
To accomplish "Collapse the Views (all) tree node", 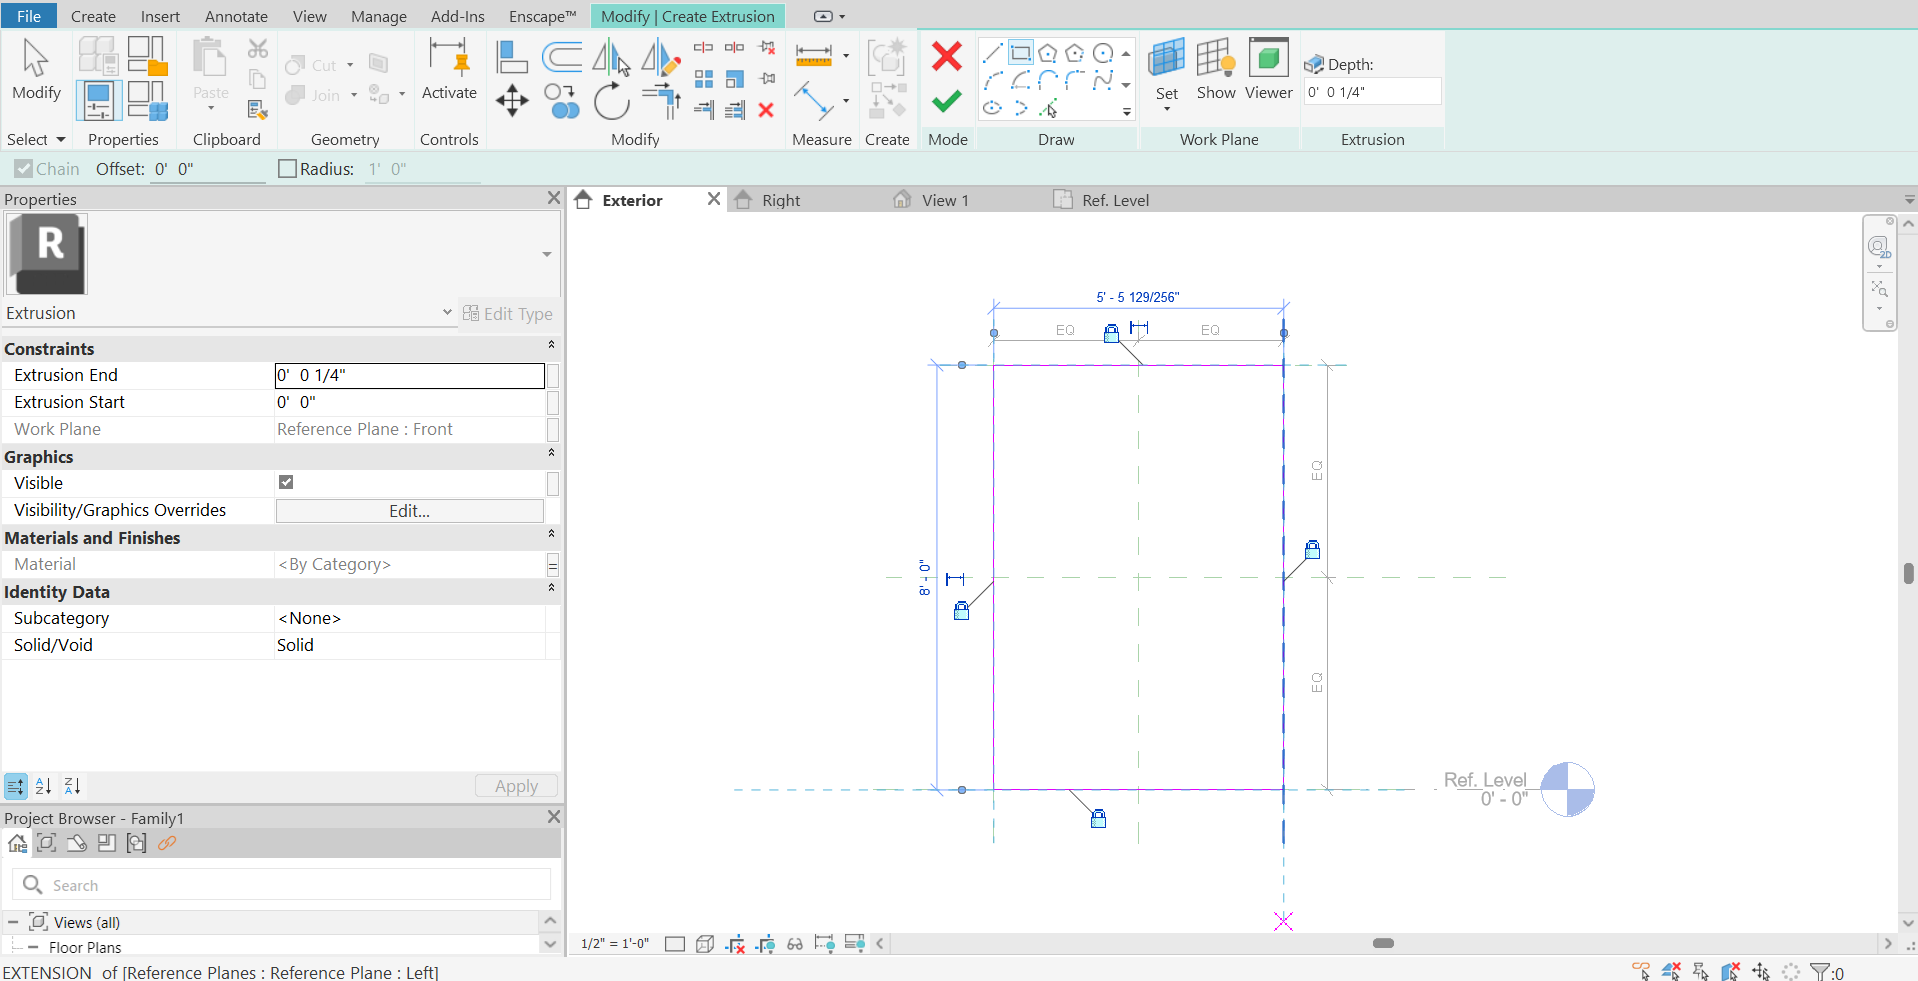I will (14, 921).
